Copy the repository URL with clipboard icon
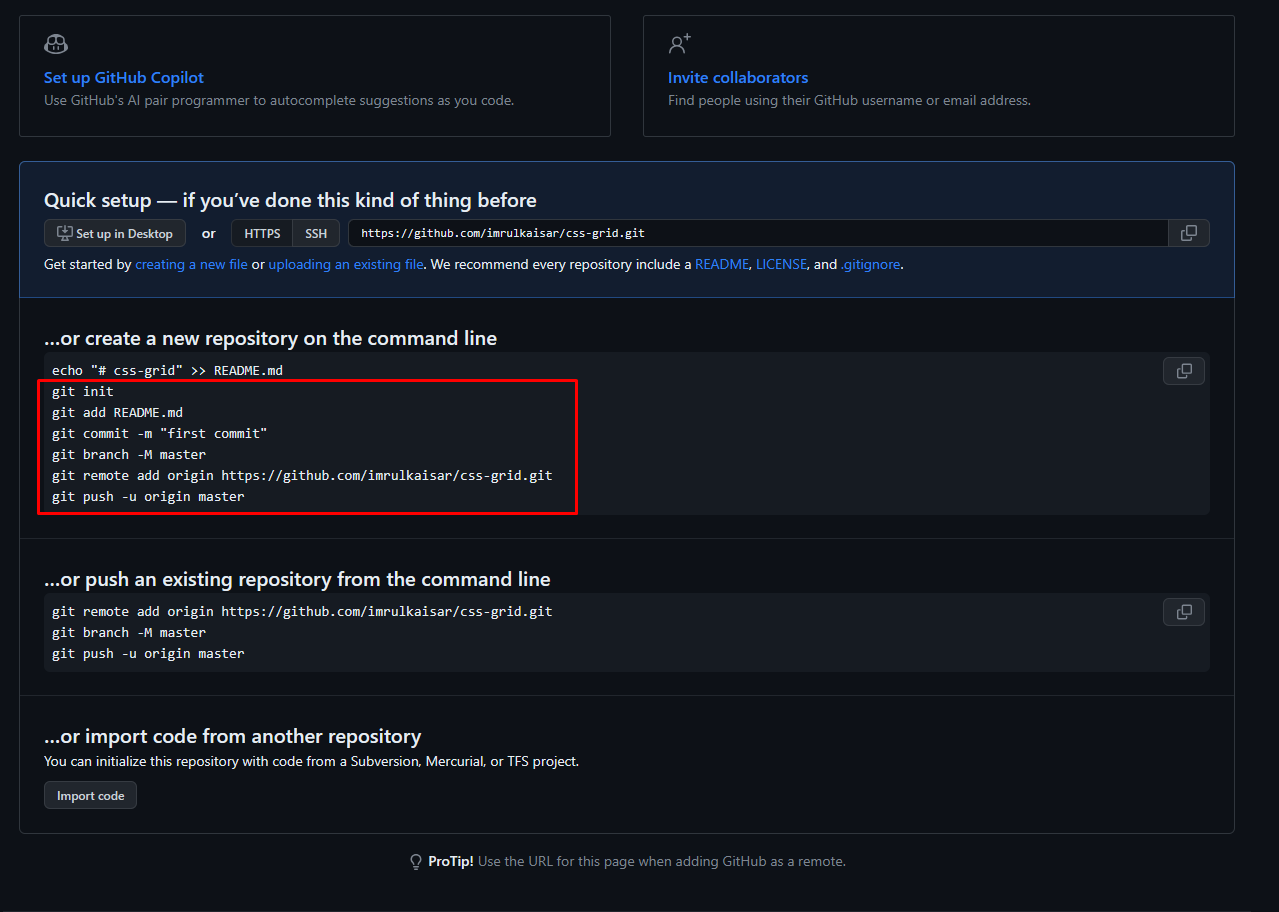 pos(1189,233)
